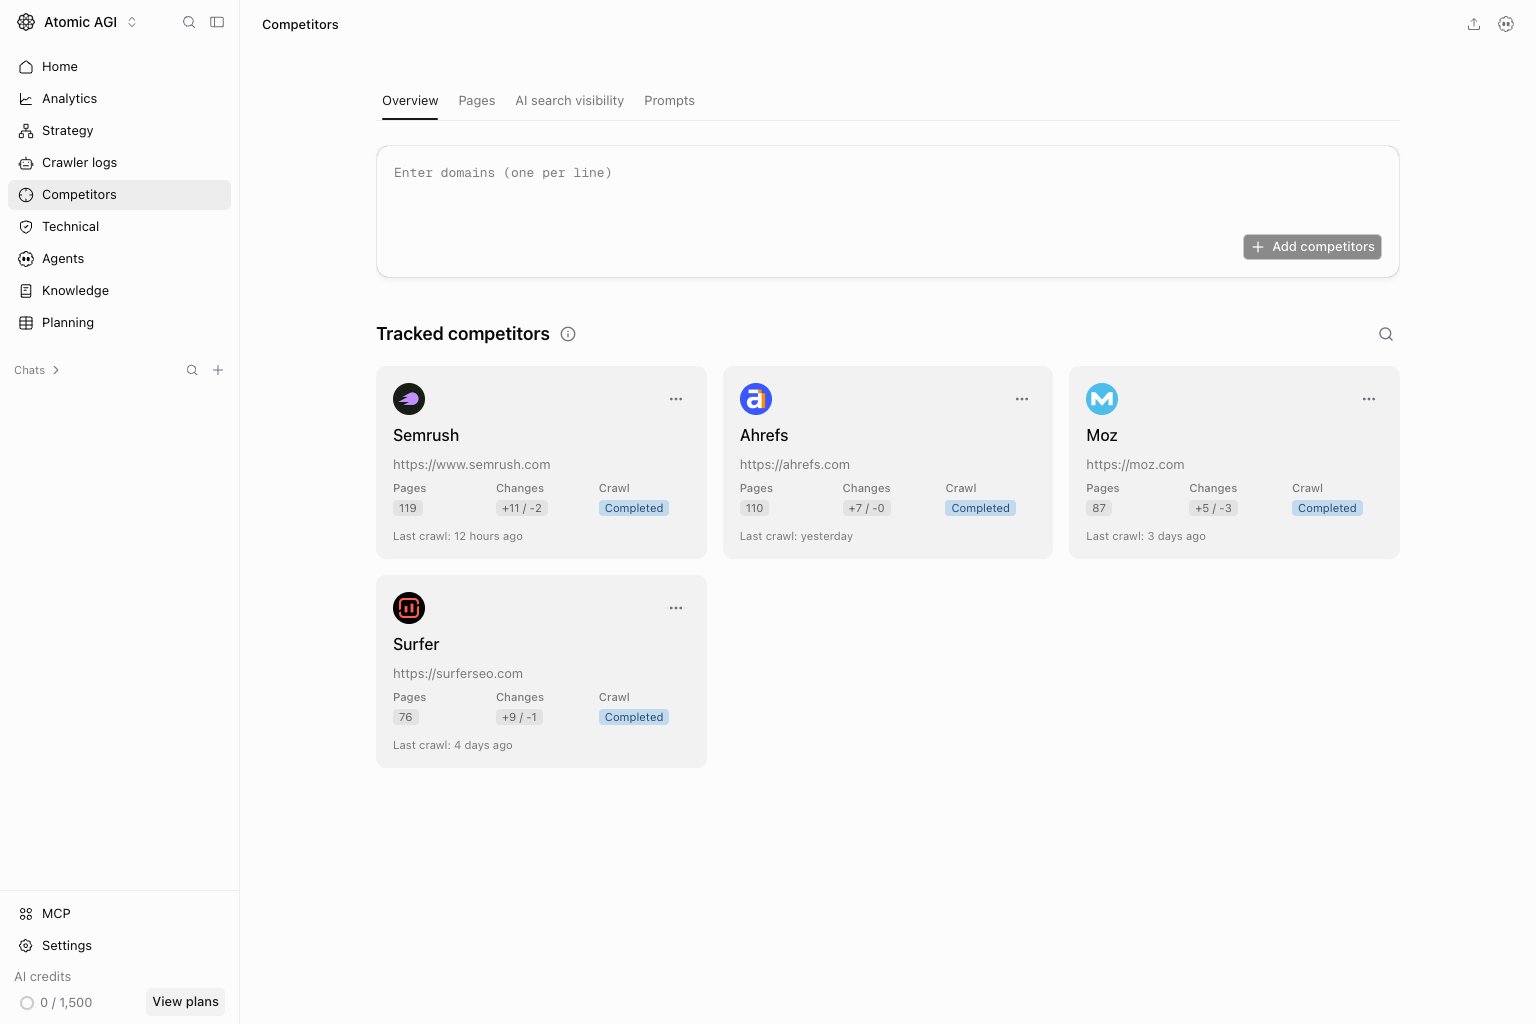Expand the Chats section
The width and height of the screenshot is (1536, 1024).
(x=37, y=370)
